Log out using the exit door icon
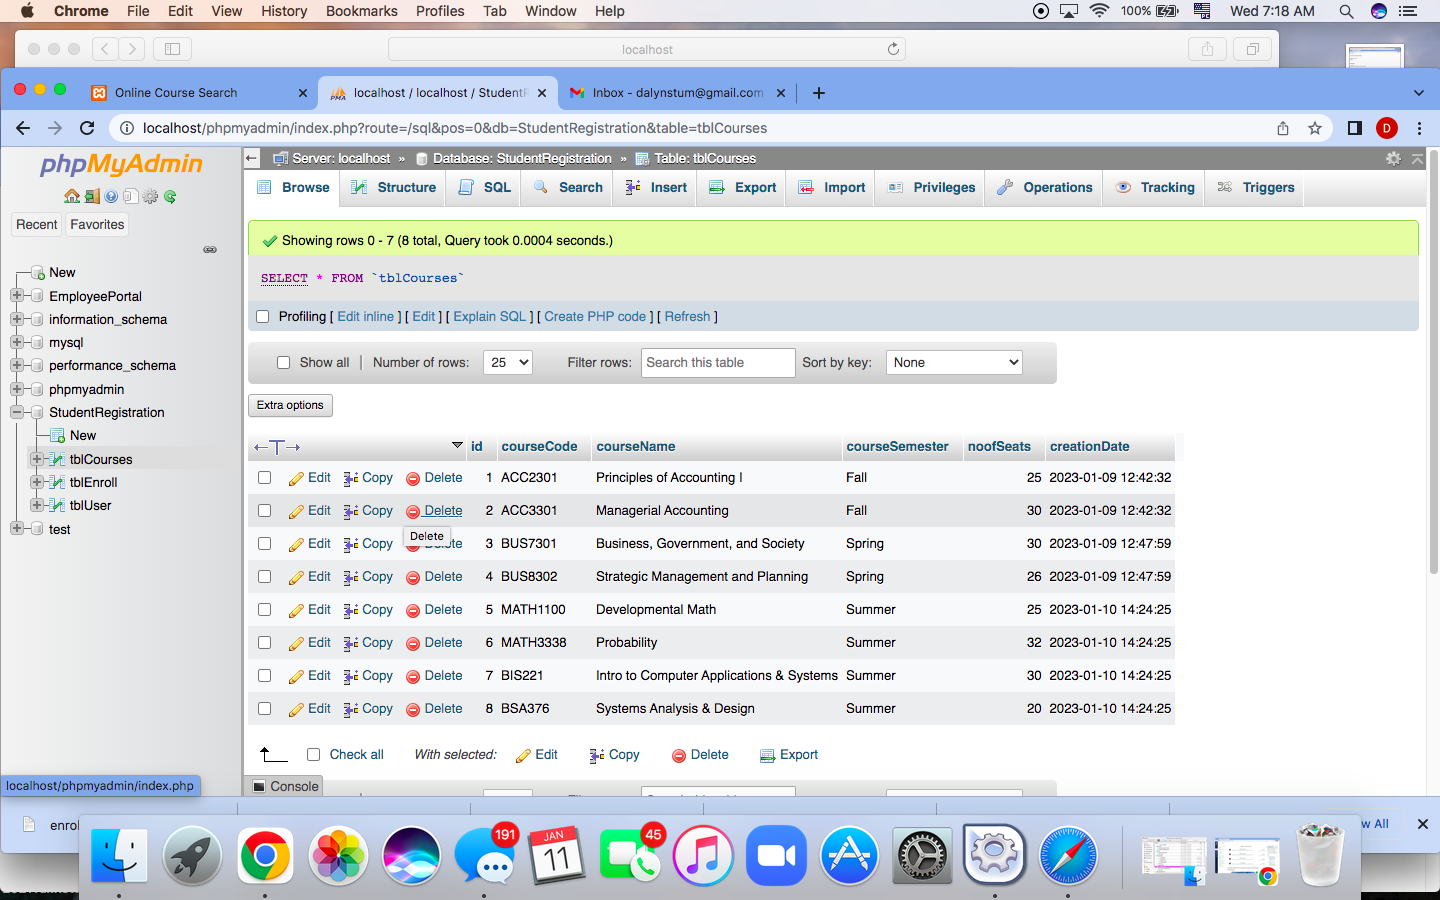The width and height of the screenshot is (1440, 900). coord(92,196)
